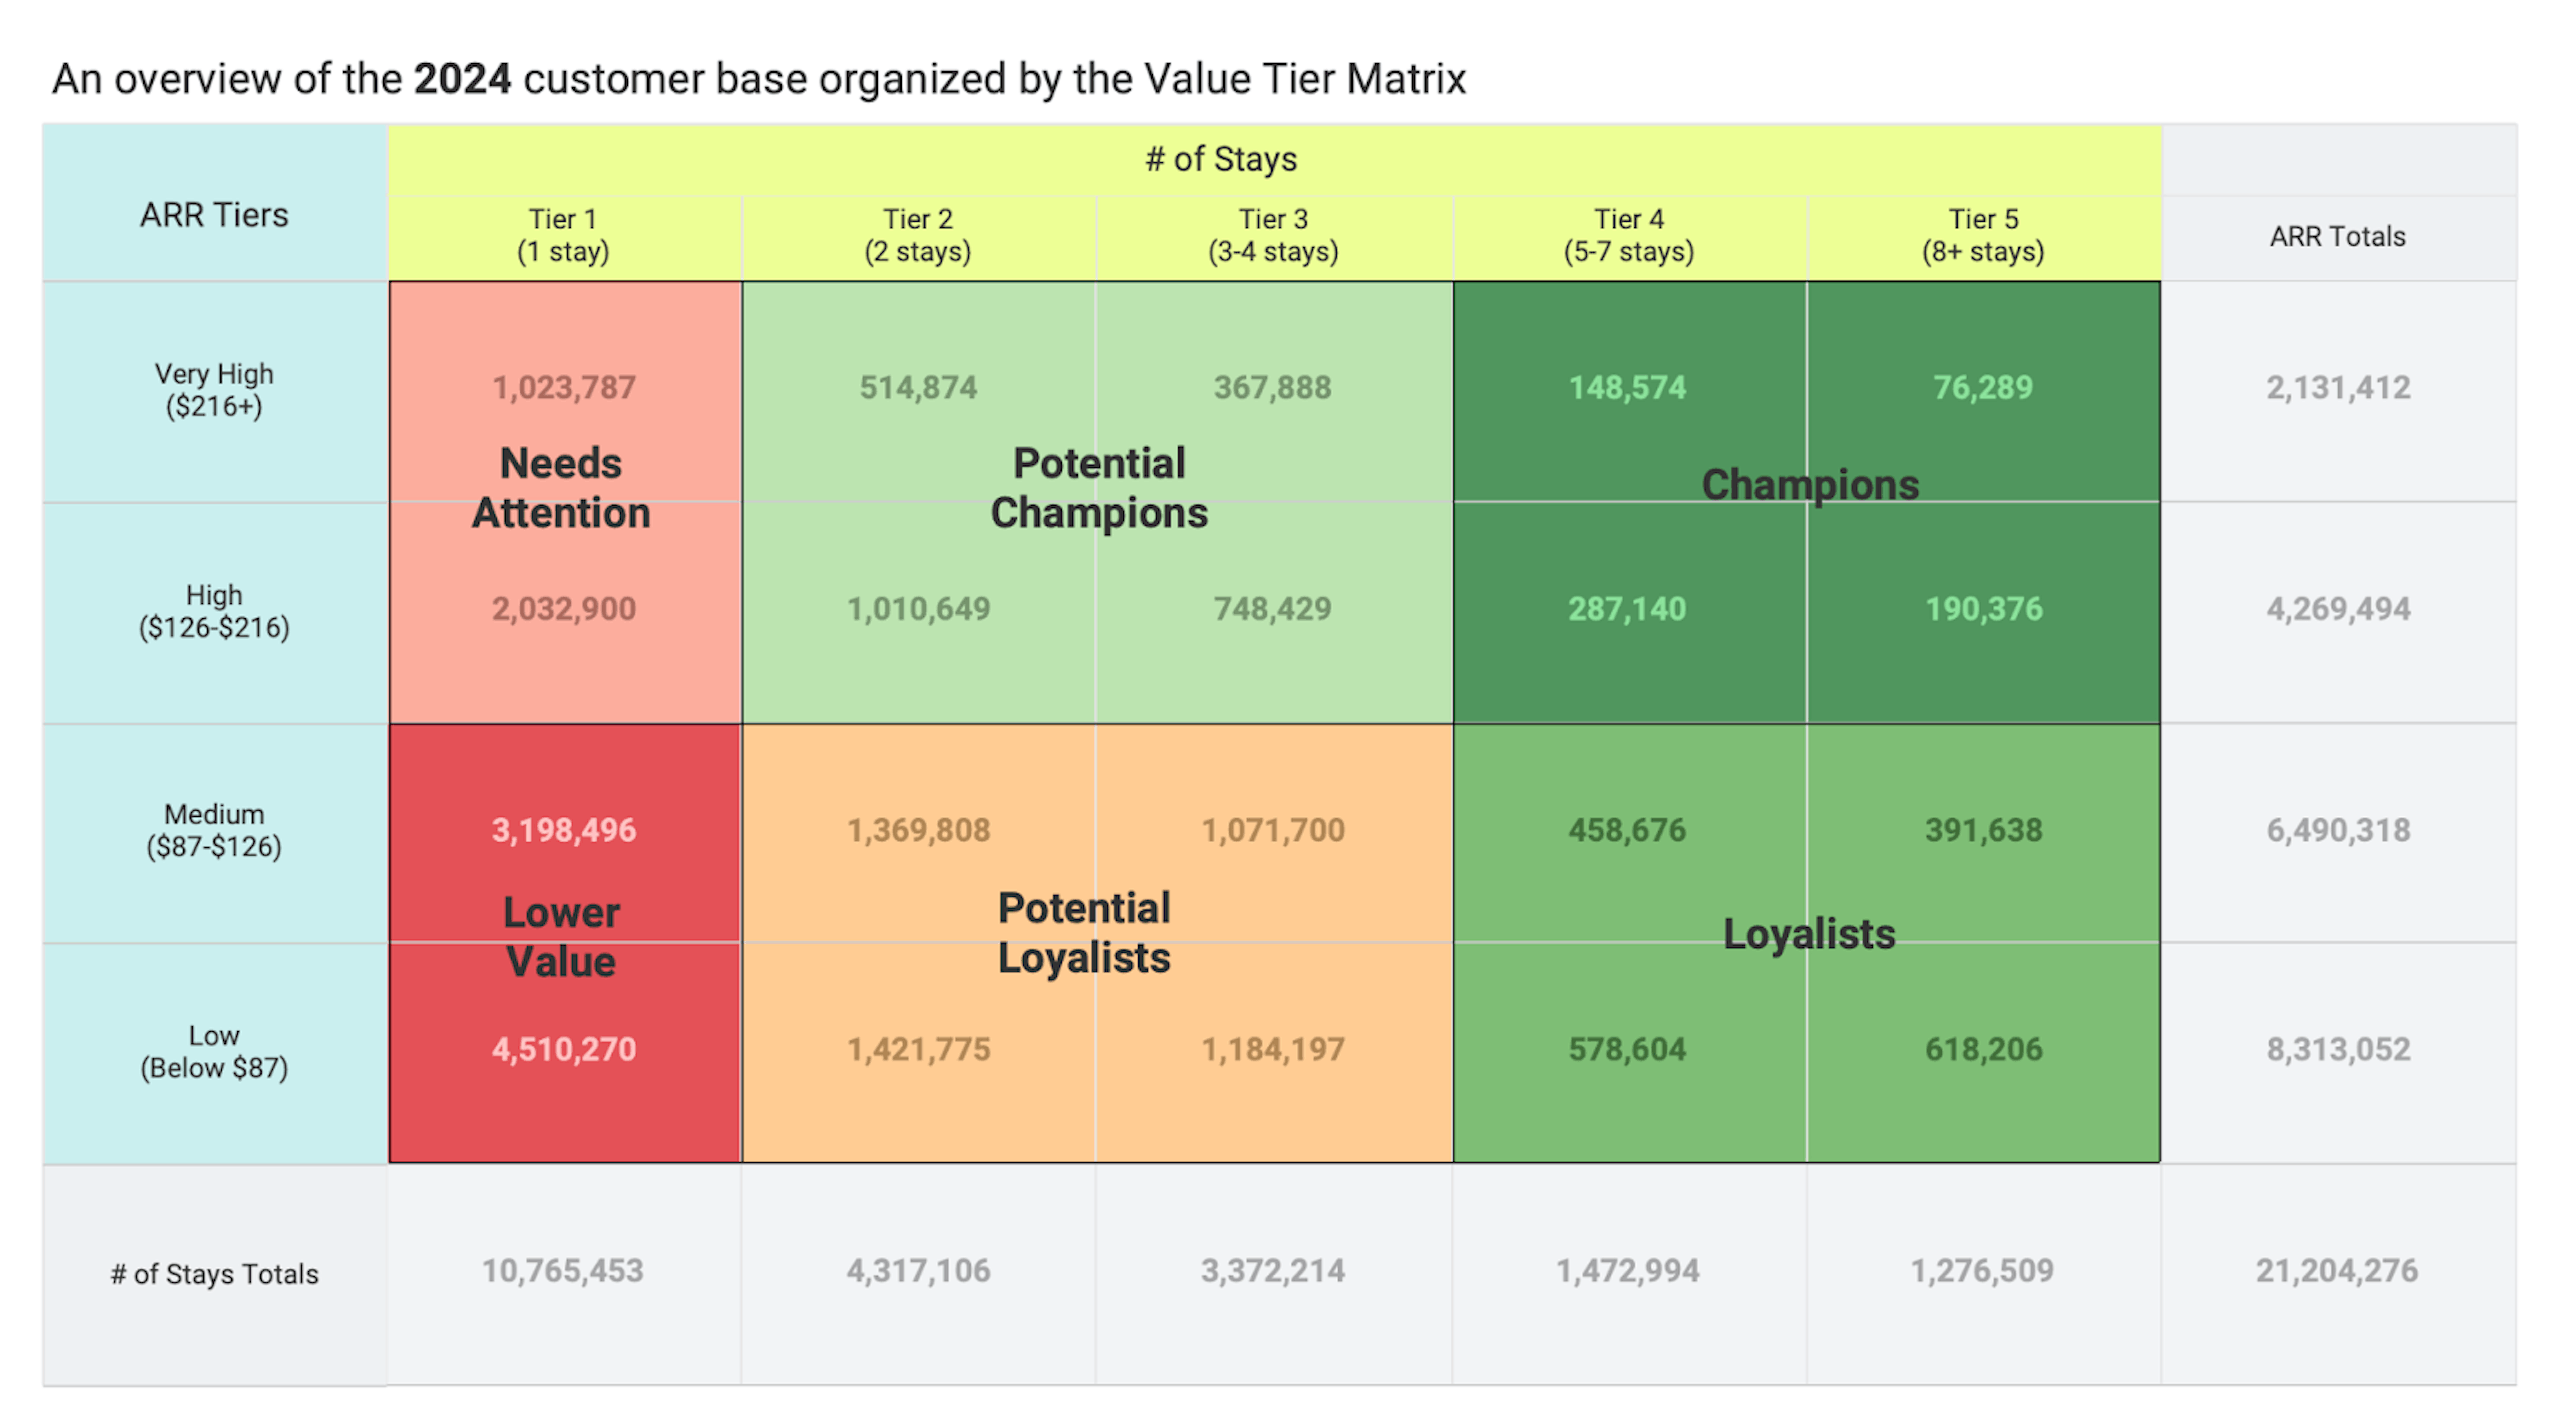Click the Champions label in dark green area

click(x=1810, y=485)
